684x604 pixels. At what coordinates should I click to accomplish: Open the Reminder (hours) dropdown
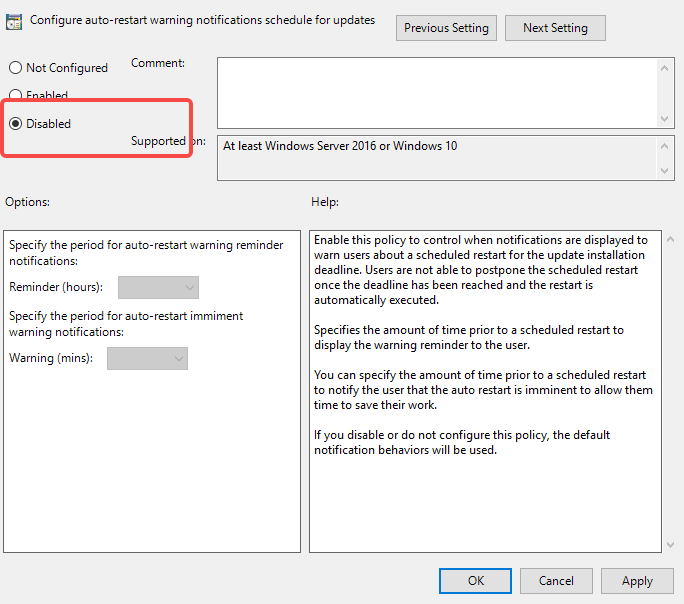[158, 287]
